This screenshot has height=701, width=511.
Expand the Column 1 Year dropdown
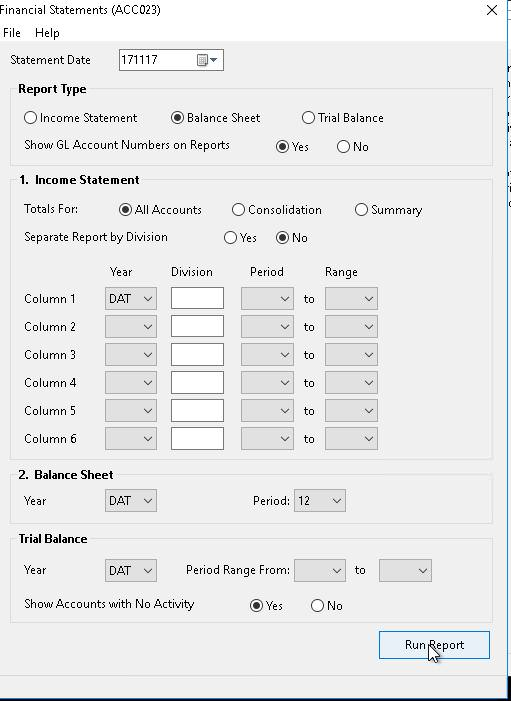(x=131, y=299)
